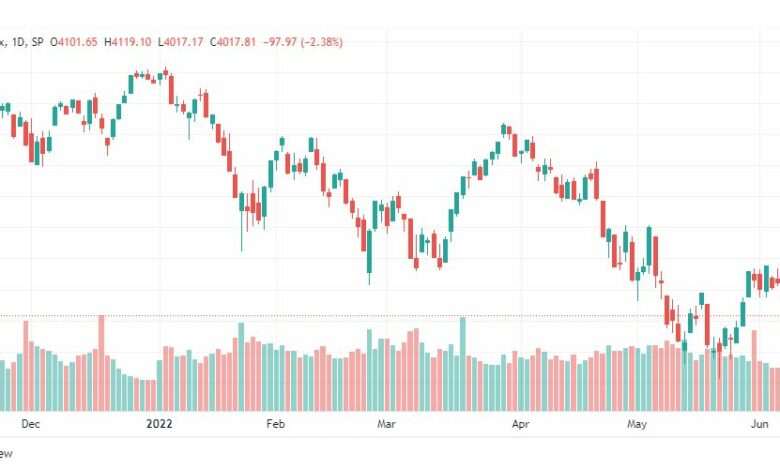The width and height of the screenshot is (780, 470).
Task: Select the "Mar" month label on the time axis
Action: (387, 424)
